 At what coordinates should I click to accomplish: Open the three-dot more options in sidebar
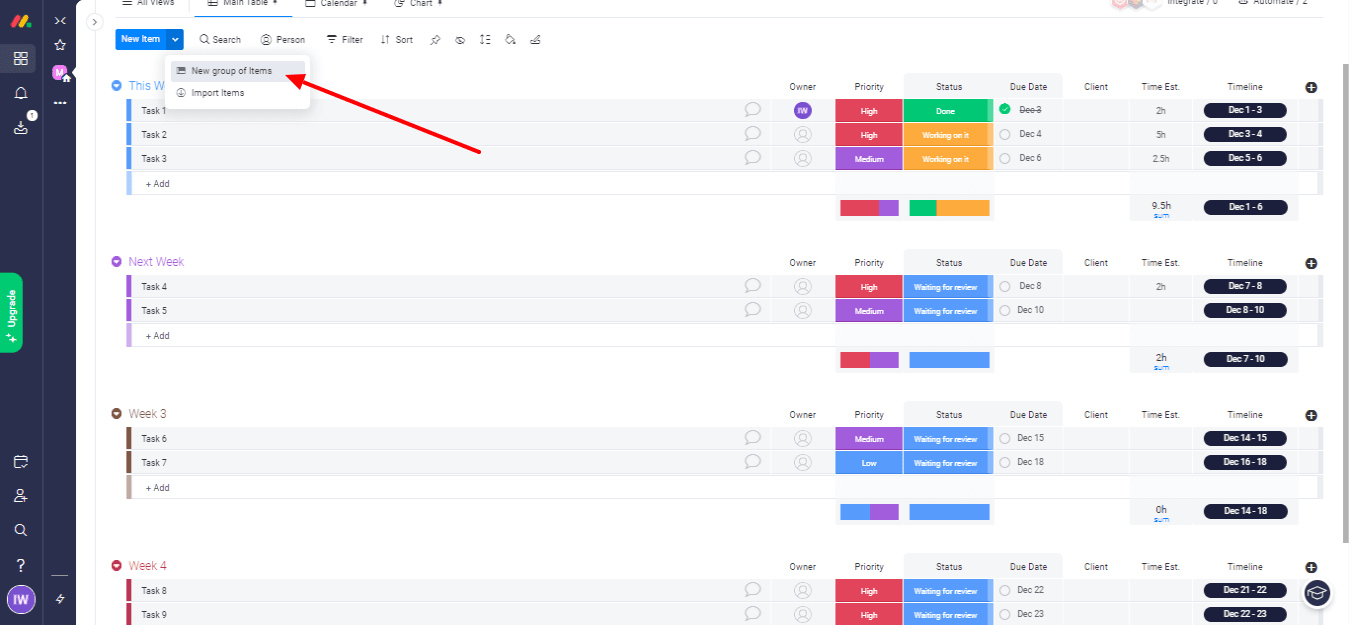click(60, 102)
